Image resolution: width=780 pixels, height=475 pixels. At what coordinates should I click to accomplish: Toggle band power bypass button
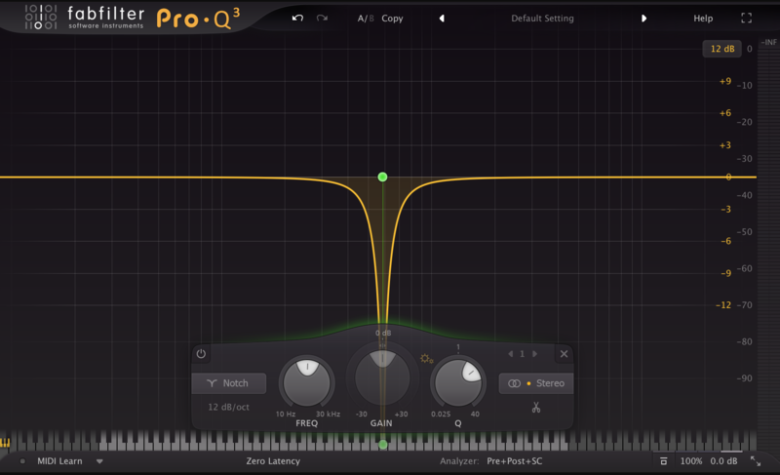[201, 354]
